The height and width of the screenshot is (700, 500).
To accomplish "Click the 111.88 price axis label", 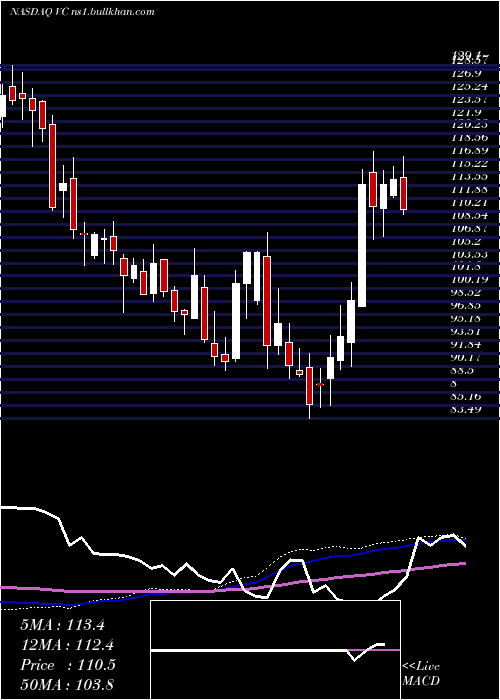I will pos(469,190).
